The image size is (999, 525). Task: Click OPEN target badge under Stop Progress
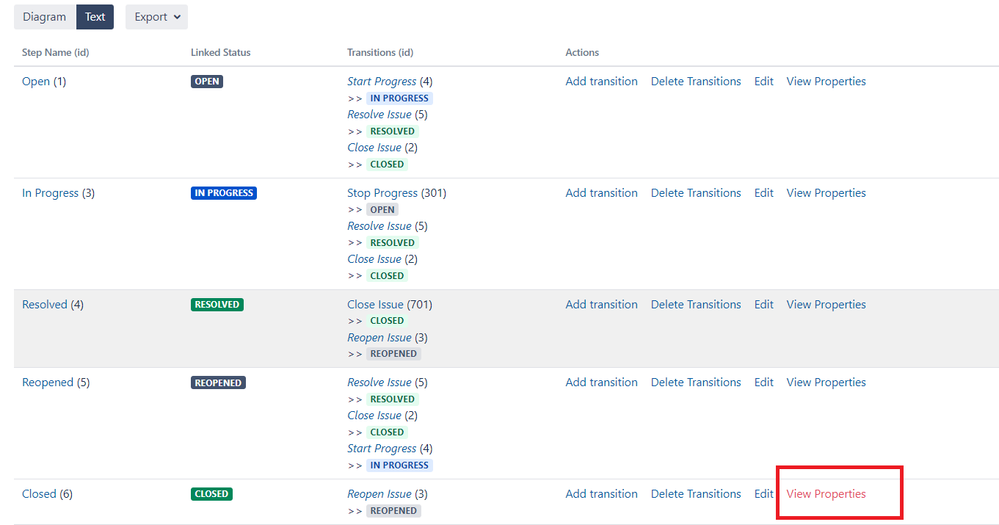click(x=382, y=210)
